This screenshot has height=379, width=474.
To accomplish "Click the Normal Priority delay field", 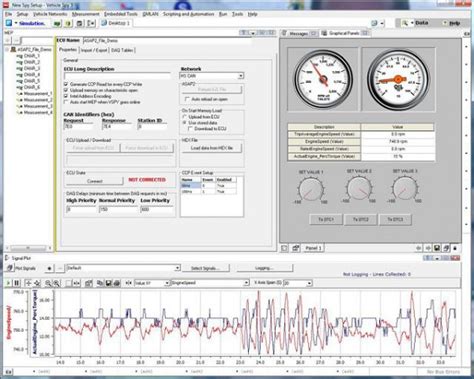I will (118, 209).
